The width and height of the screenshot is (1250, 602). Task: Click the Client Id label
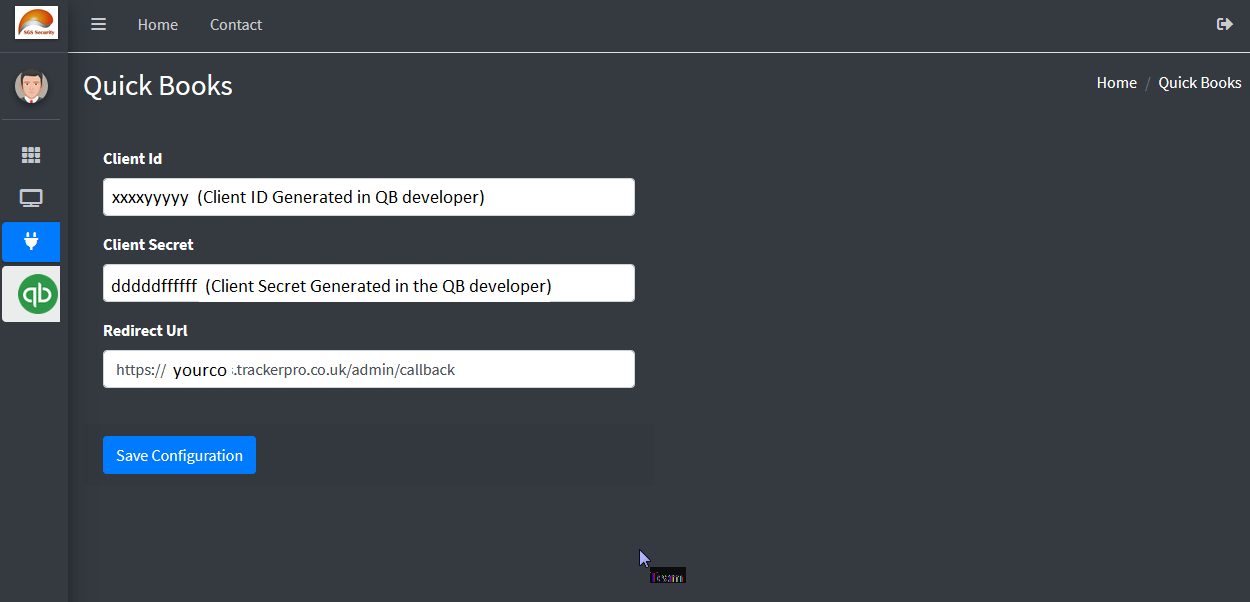(x=132, y=159)
